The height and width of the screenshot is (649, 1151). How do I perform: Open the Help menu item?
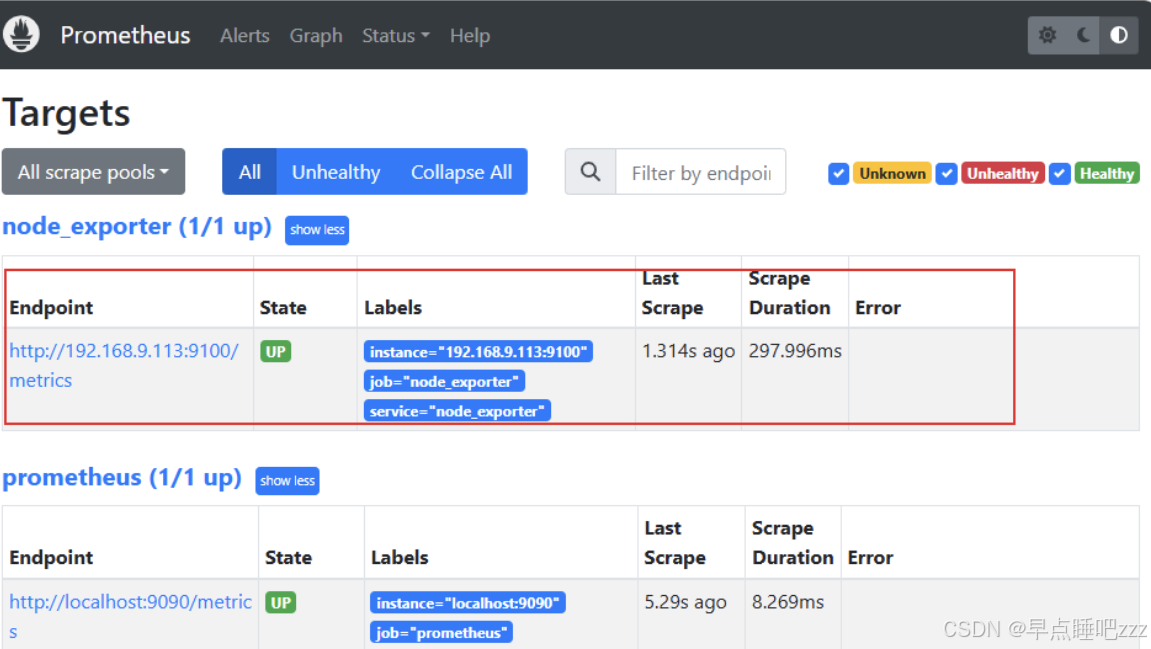point(470,35)
